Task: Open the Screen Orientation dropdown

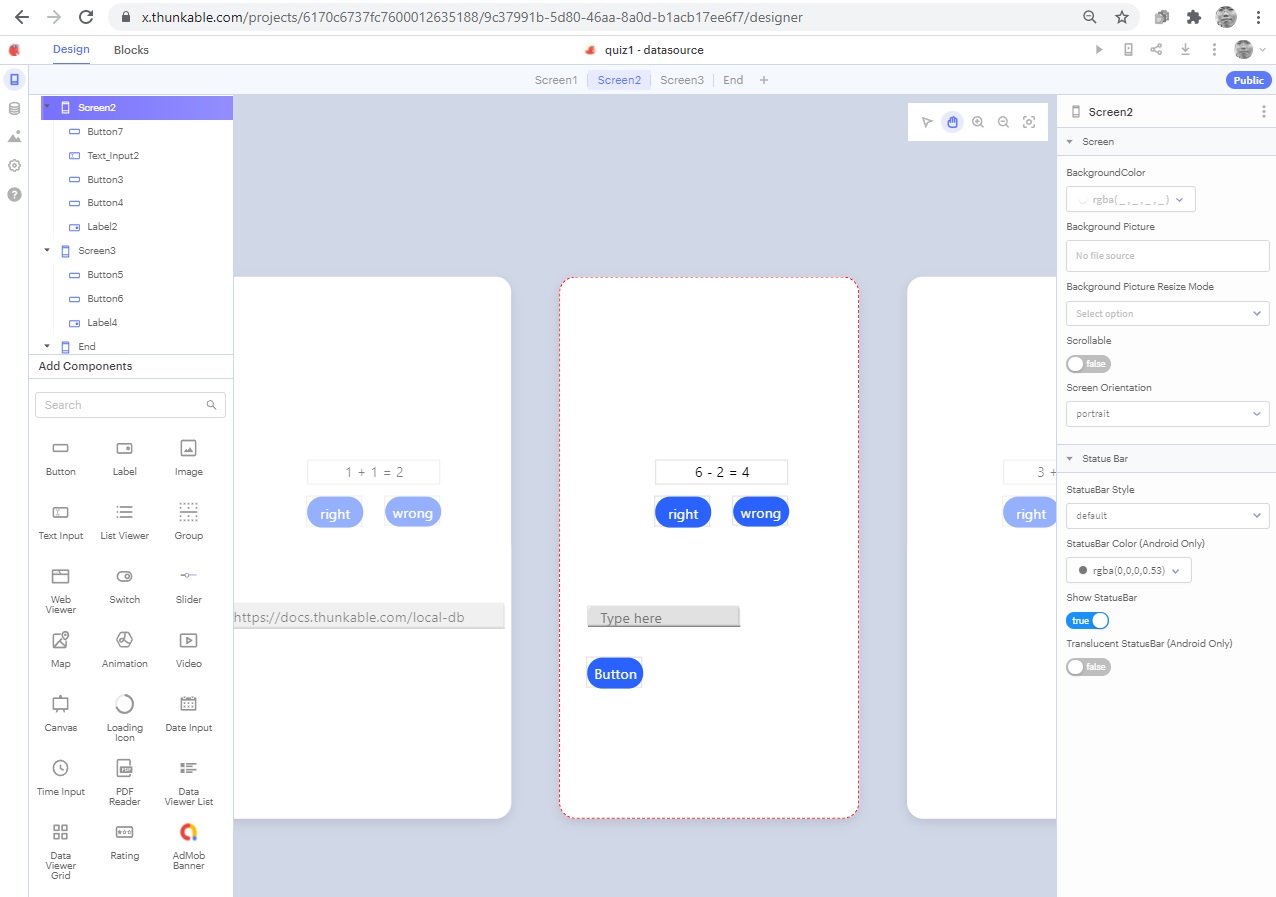Action: pos(1167,414)
